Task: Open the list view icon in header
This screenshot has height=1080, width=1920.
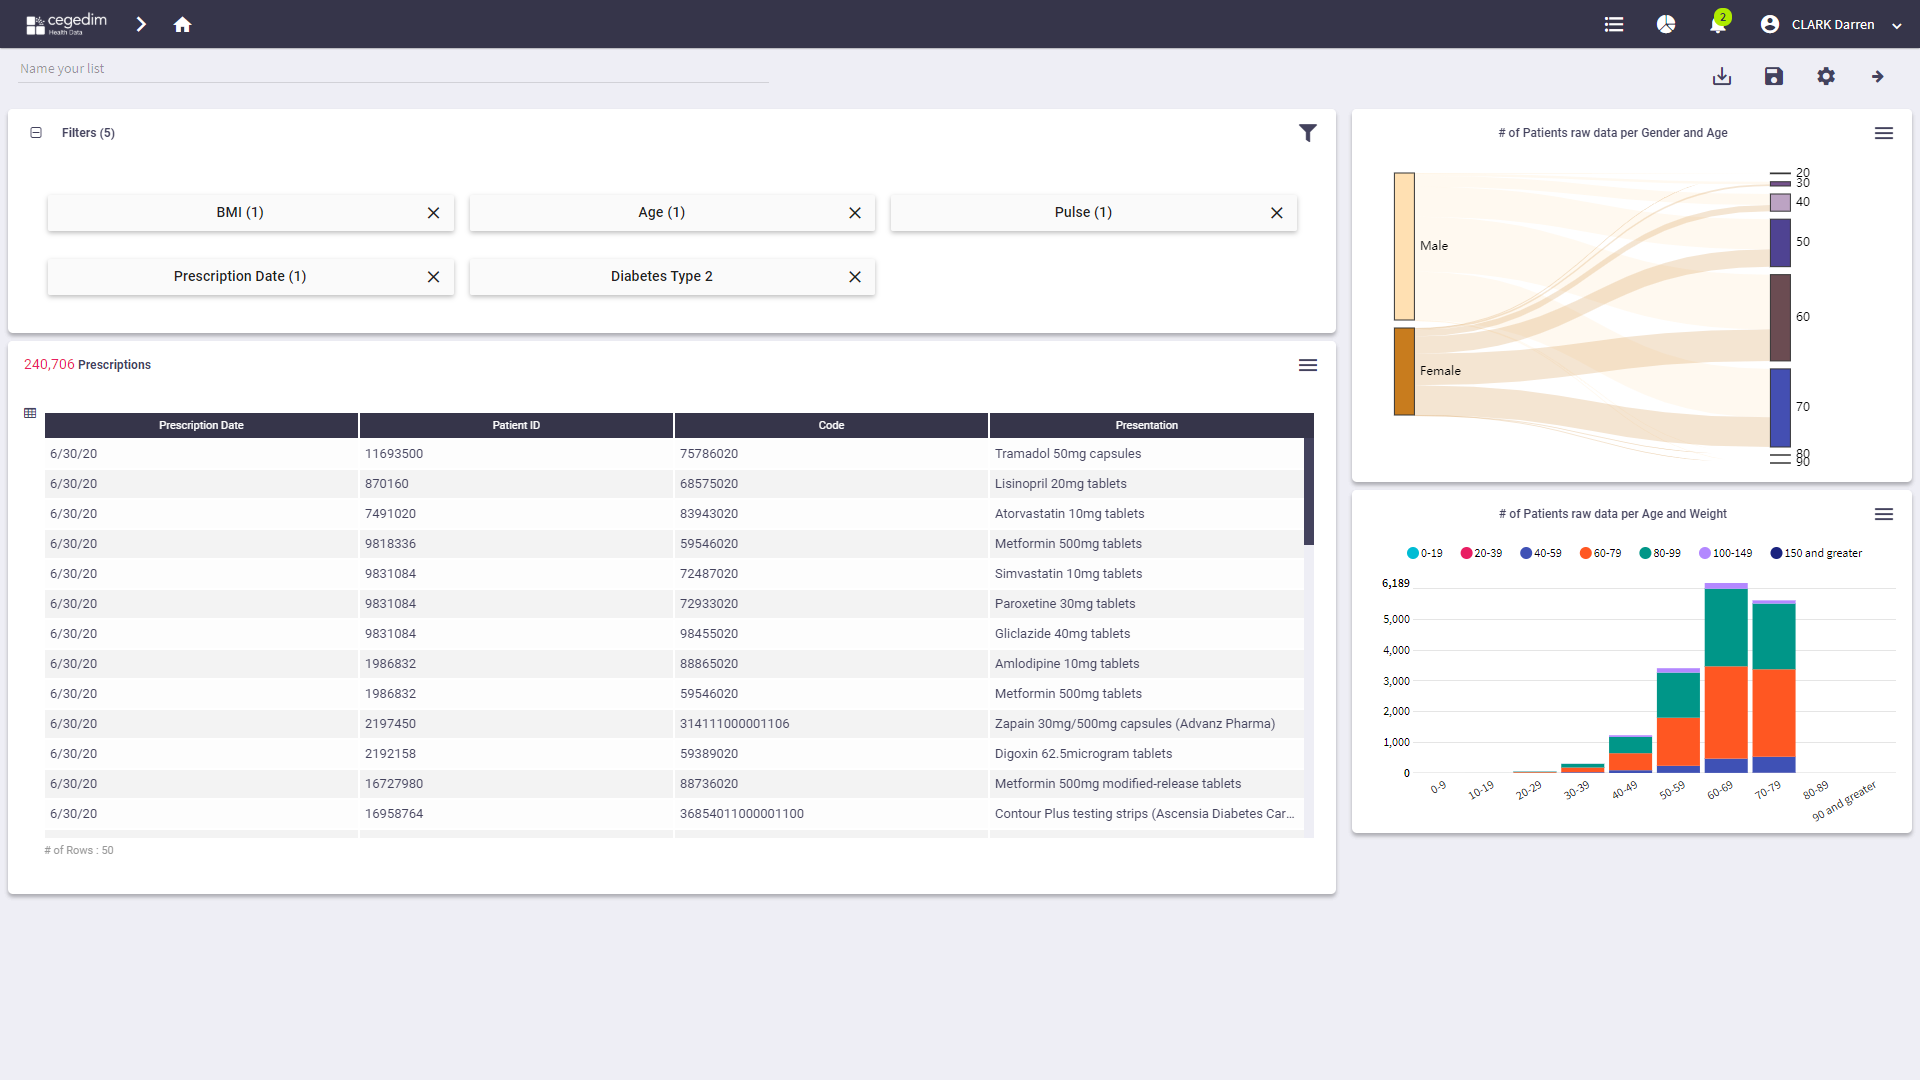Action: click(1614, 24)
